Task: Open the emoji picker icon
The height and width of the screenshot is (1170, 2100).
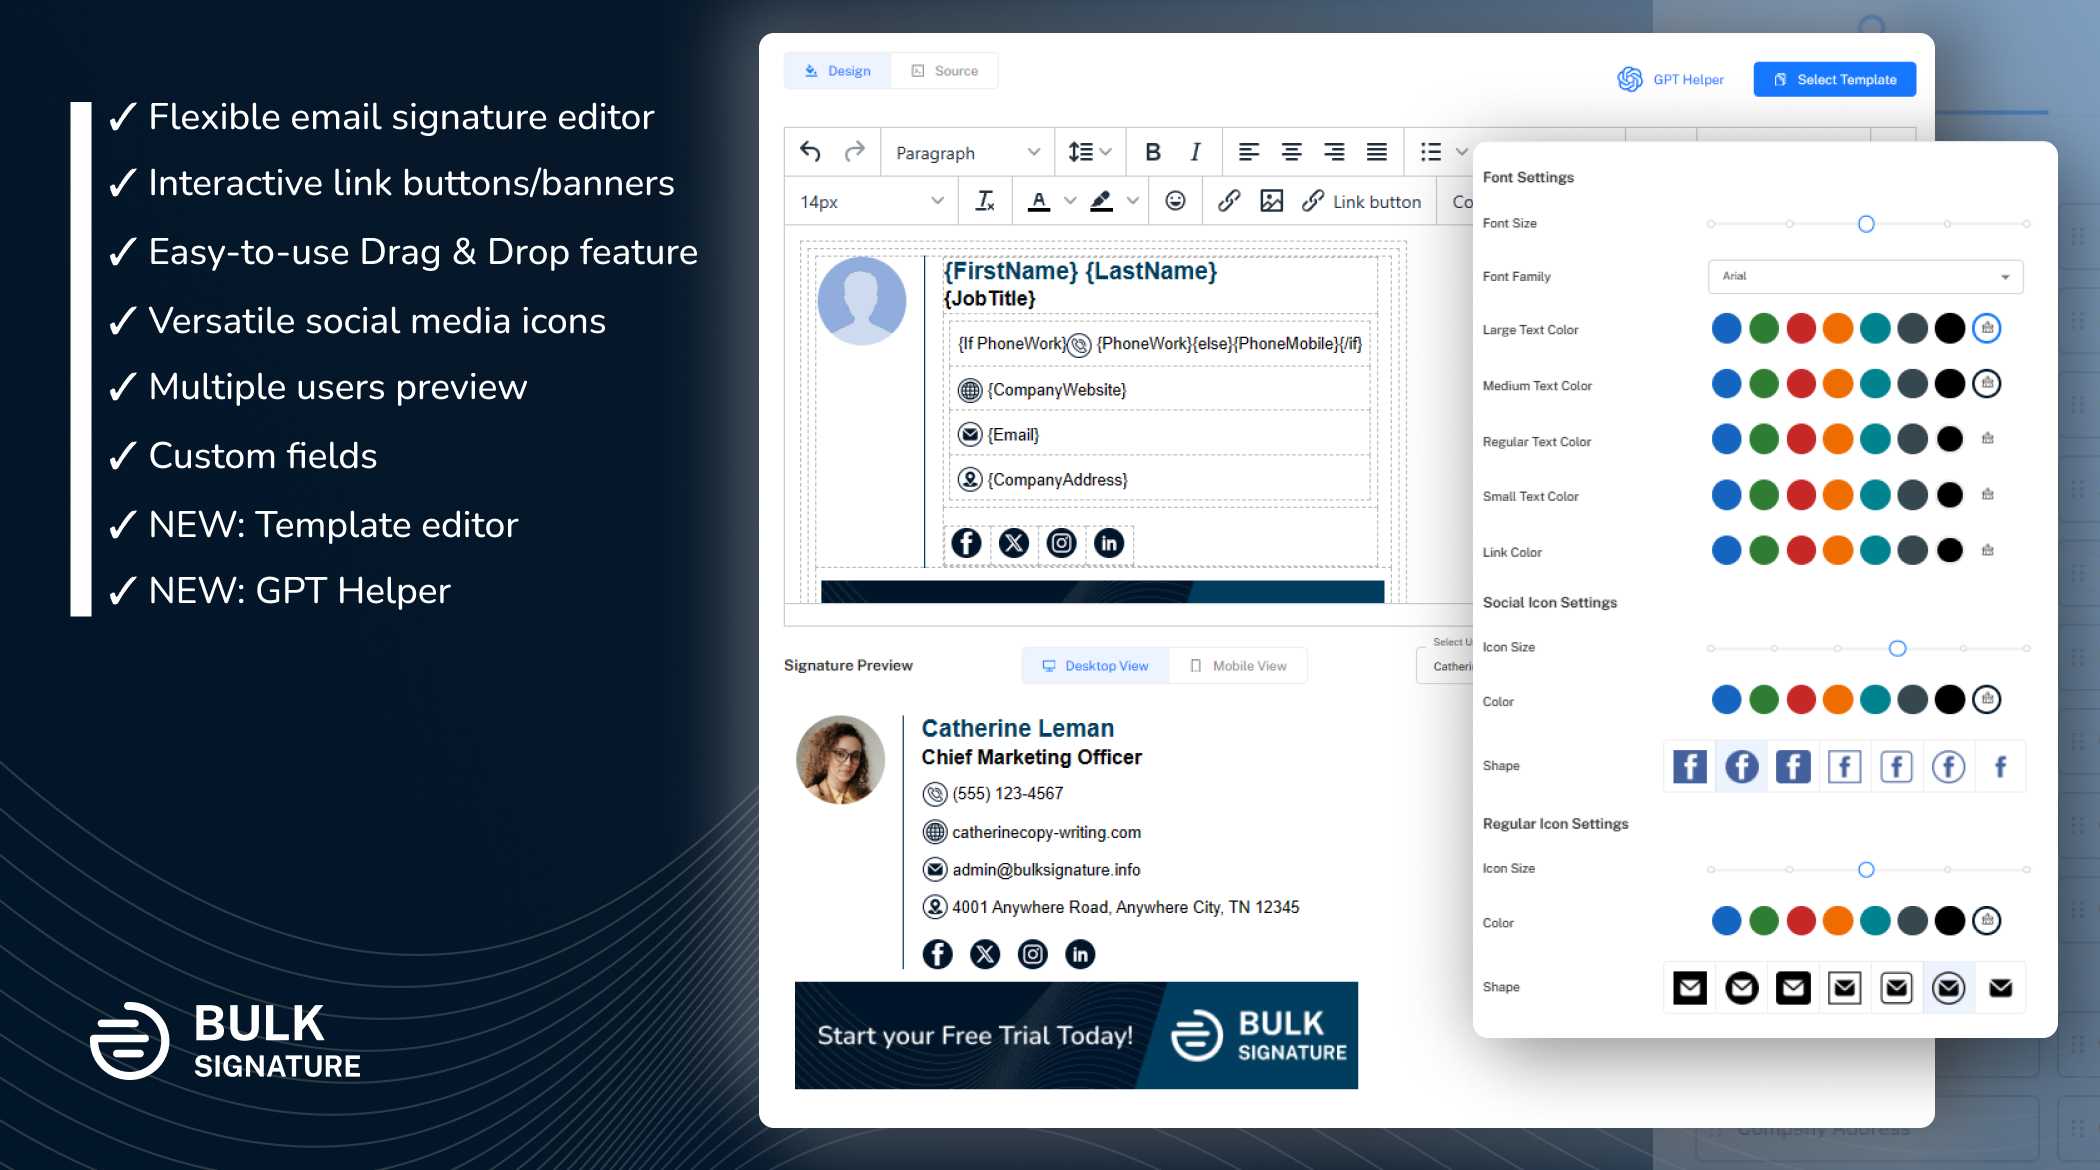Action: point(1175,201)
